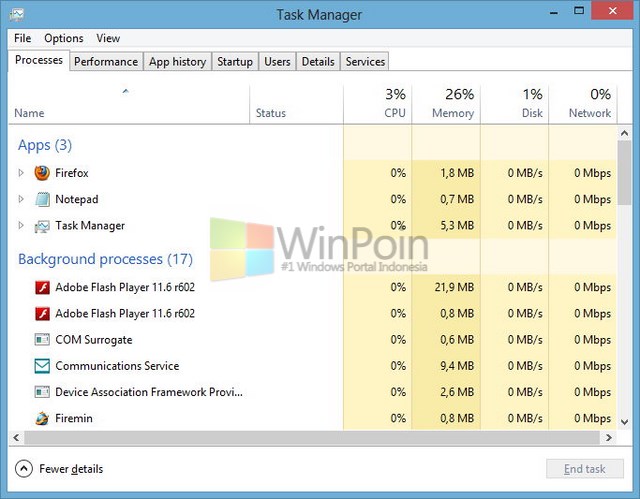This screenshot has width=640, height=499.
Task: Click the Device Association Framework icon
Action: (42, 392)
